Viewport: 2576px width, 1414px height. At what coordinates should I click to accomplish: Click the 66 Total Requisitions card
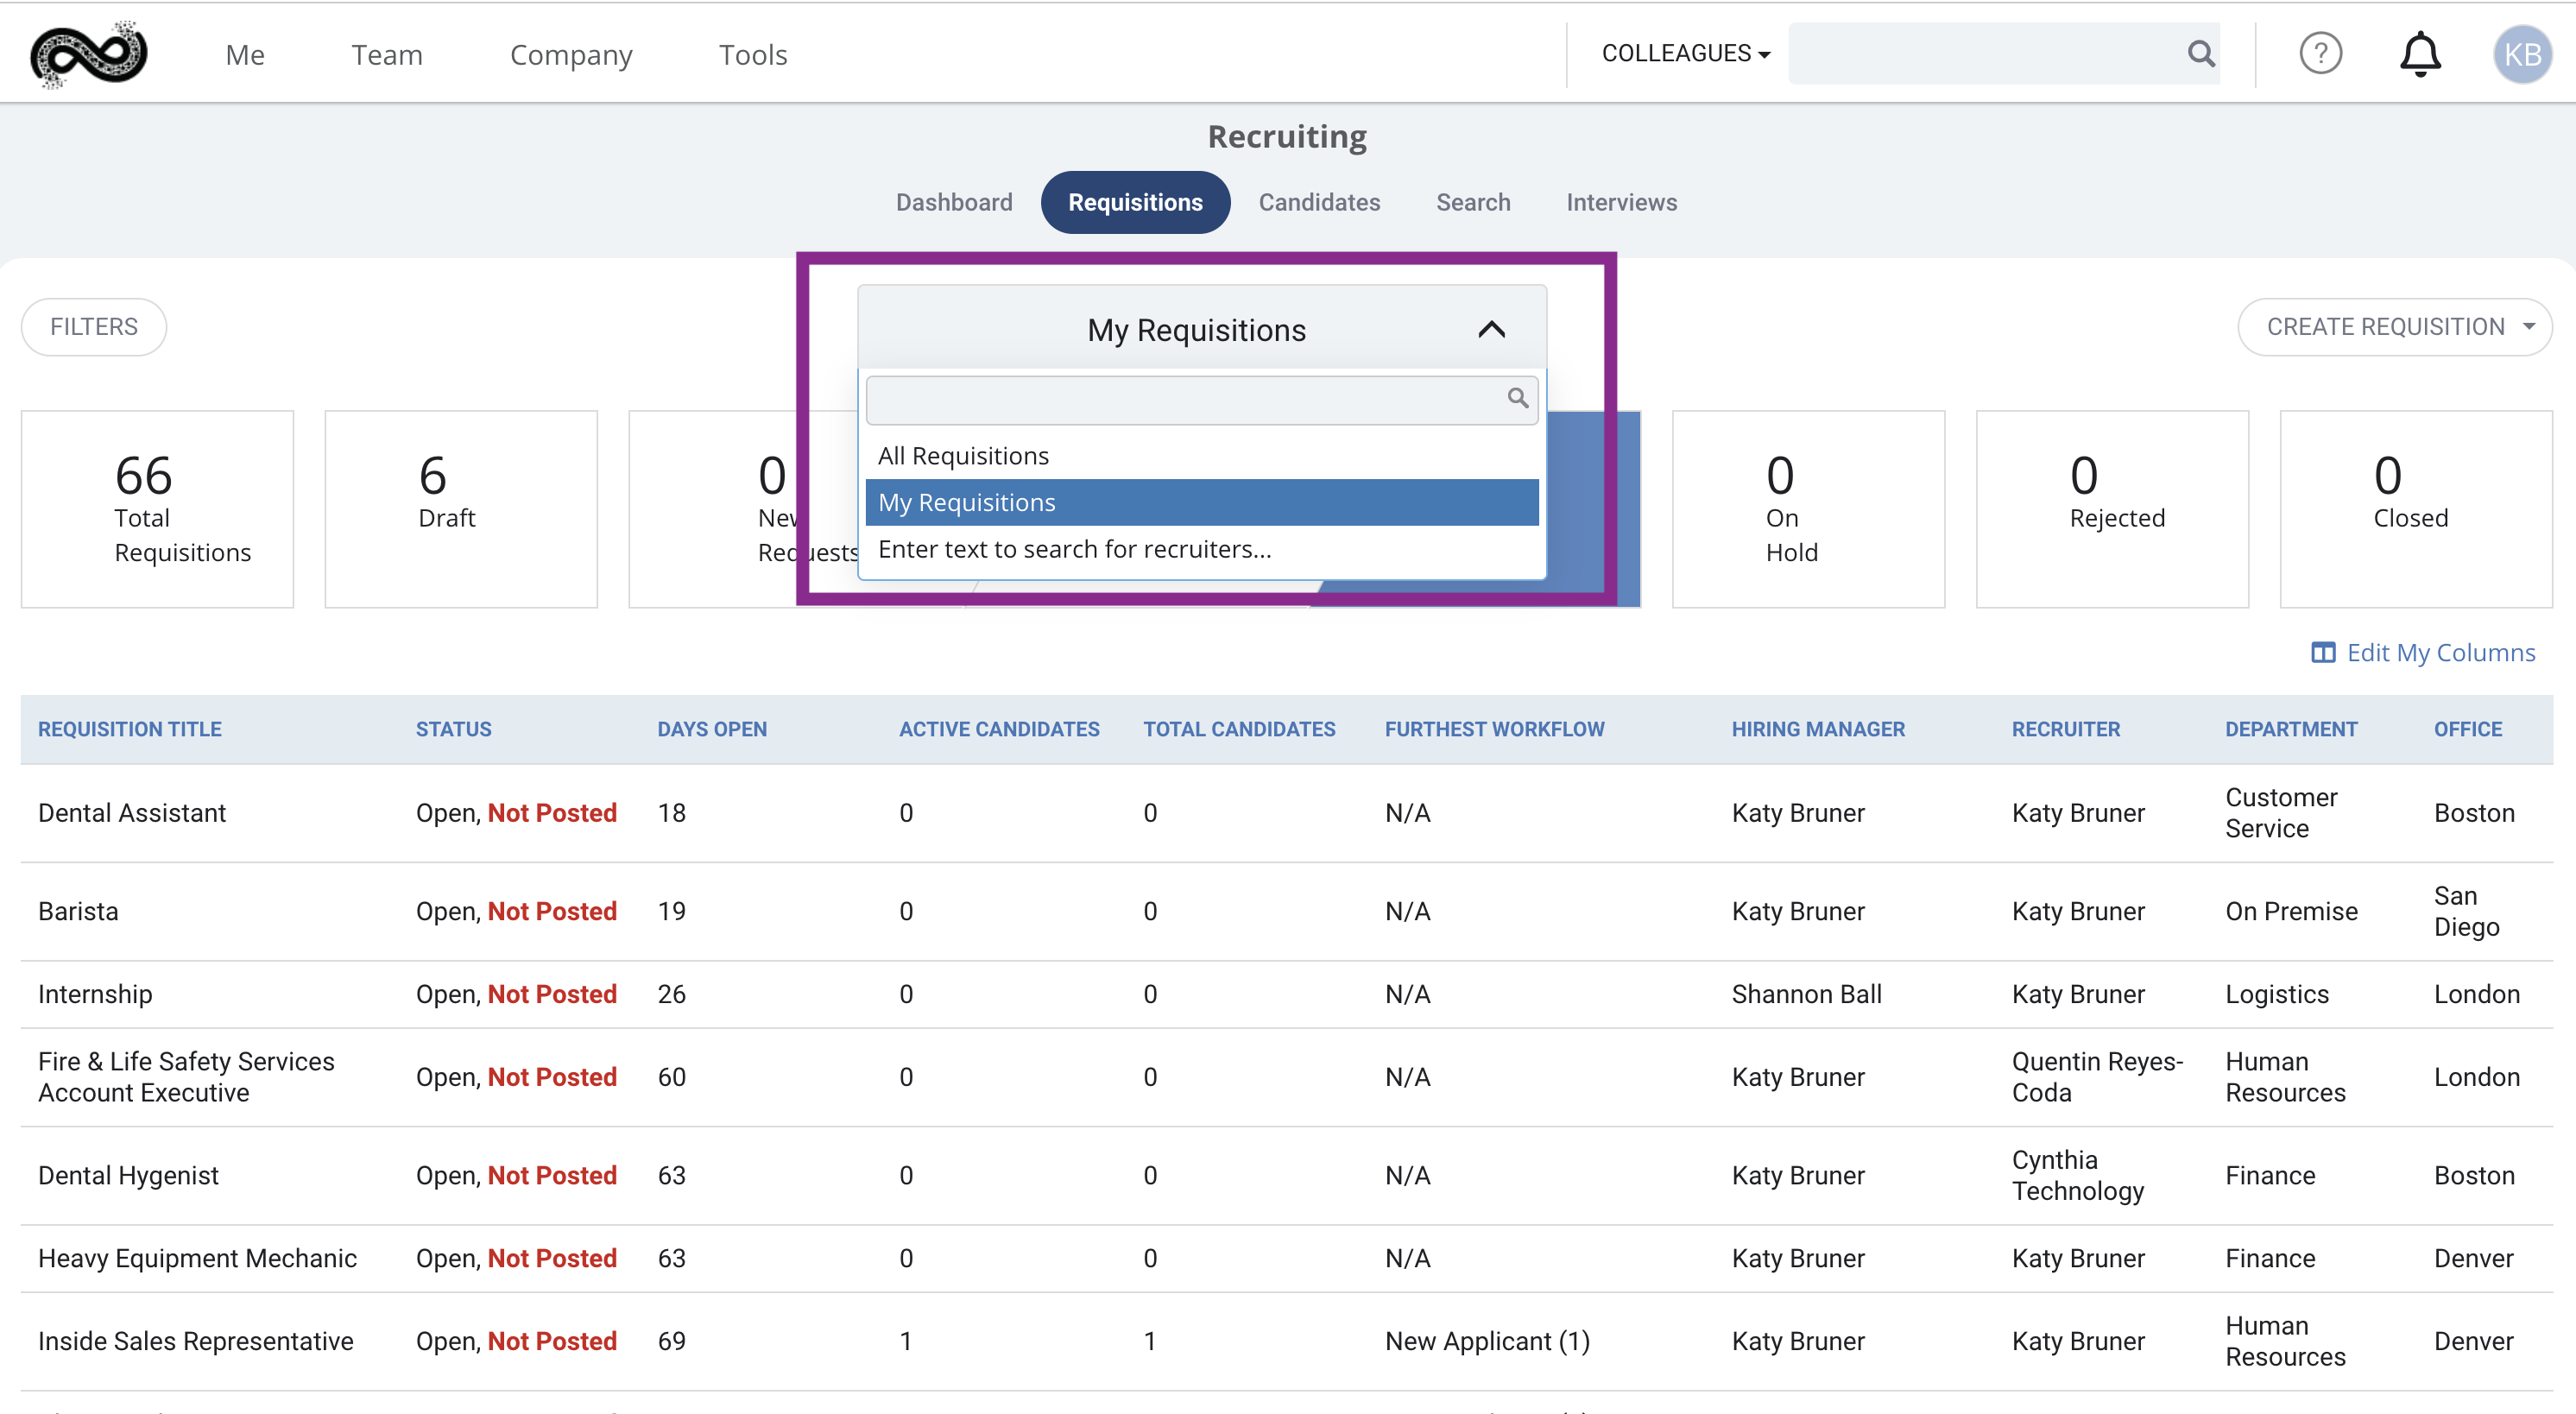click(x=157, y=509)
